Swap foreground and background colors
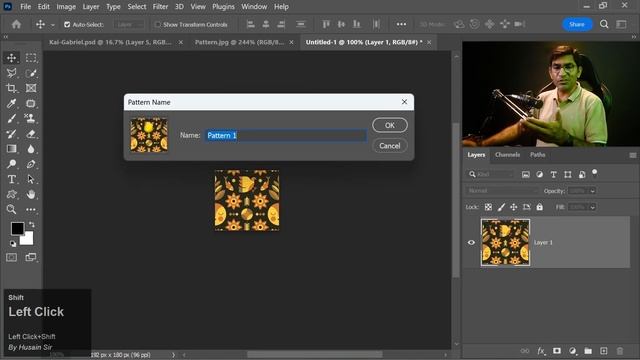Image resolution: width=640 pixels, height=360 pixels. pyautogui.click(x=31, y=225)
